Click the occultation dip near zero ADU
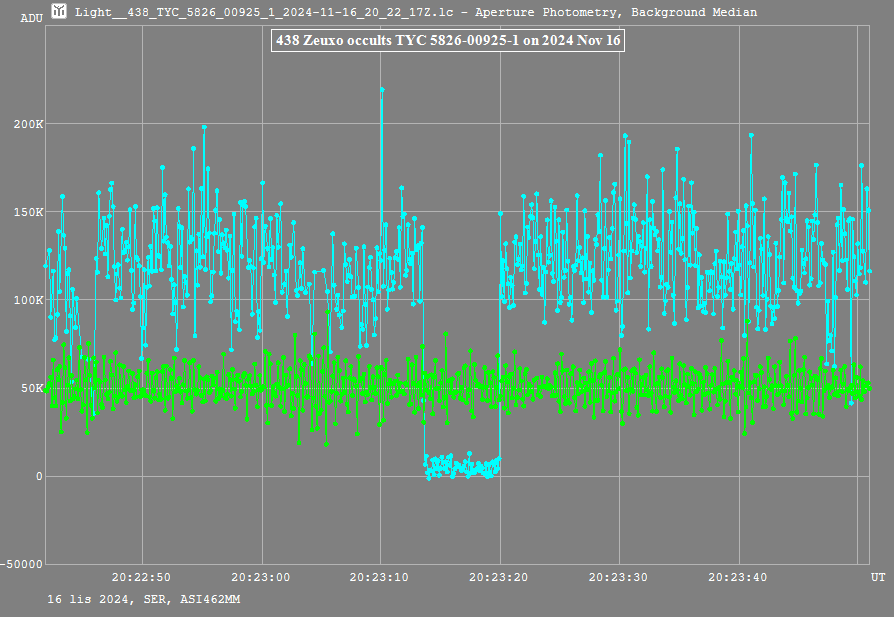The image size is (894, 617). point(462,466)
